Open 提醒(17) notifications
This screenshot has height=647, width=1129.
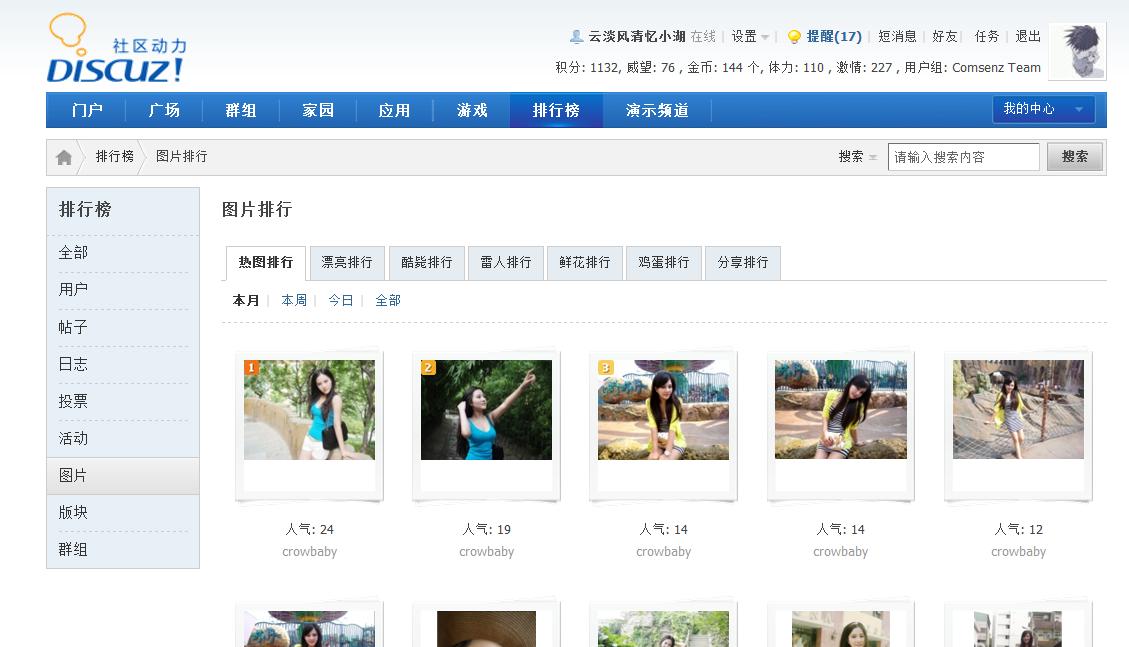[834, 37]
